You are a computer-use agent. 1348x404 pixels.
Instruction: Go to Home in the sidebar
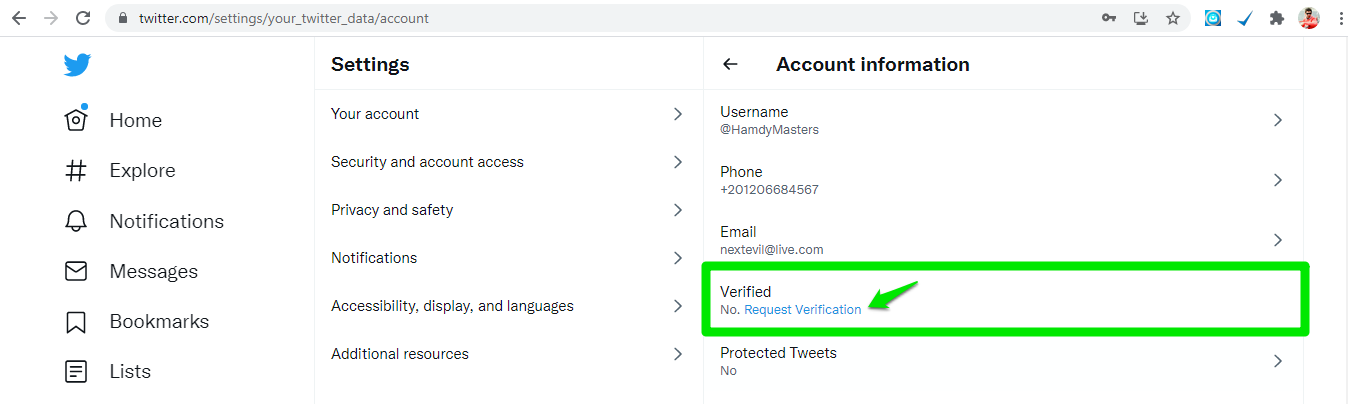pos(136,120)
